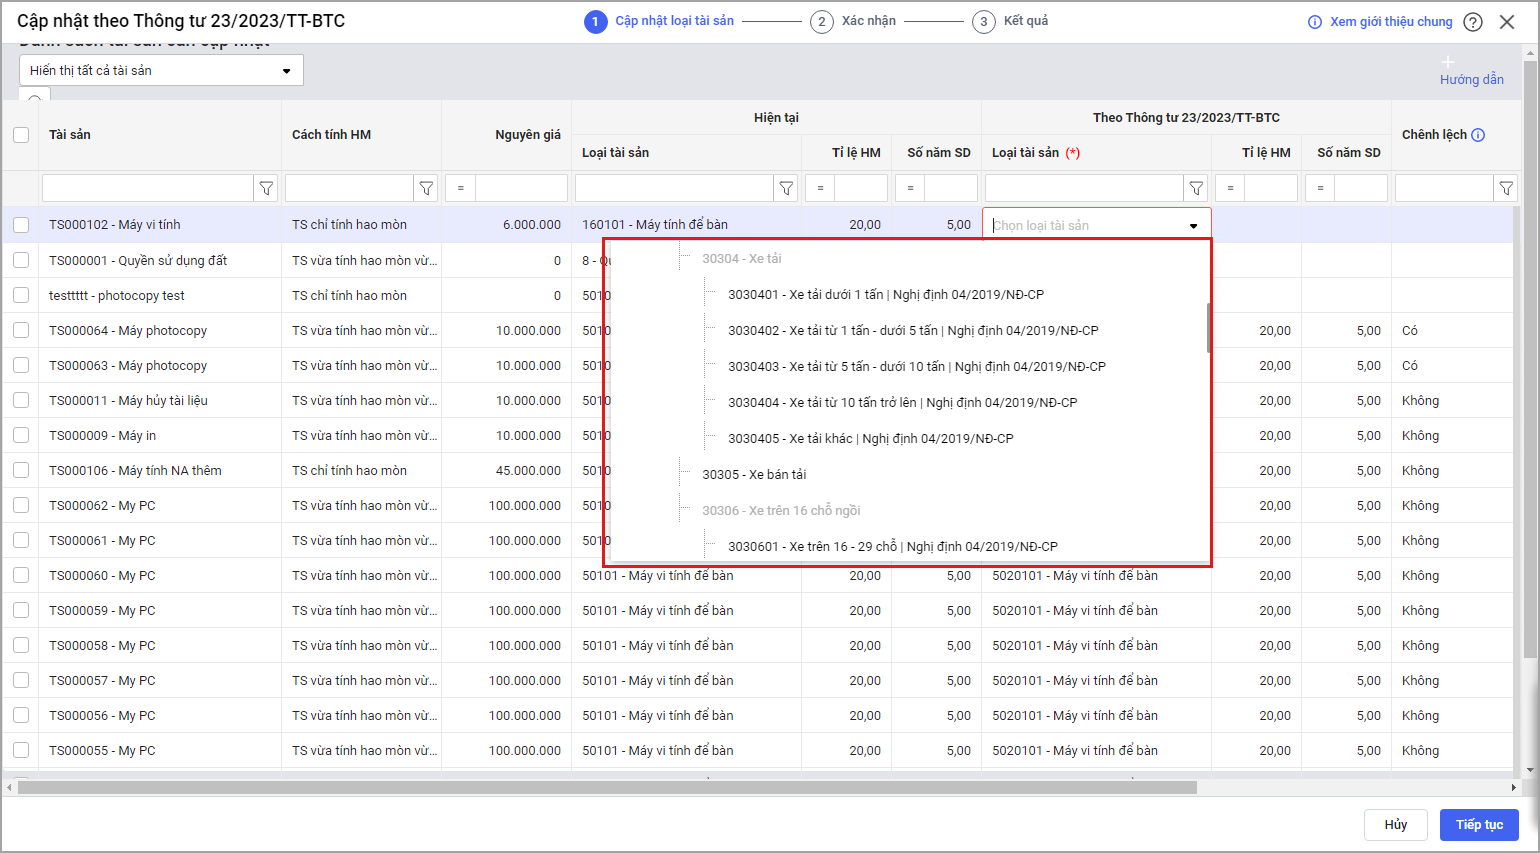Select 3030401 - Xe tải dưới 1 tấn

pyautogui.click(x=885, y=295)
